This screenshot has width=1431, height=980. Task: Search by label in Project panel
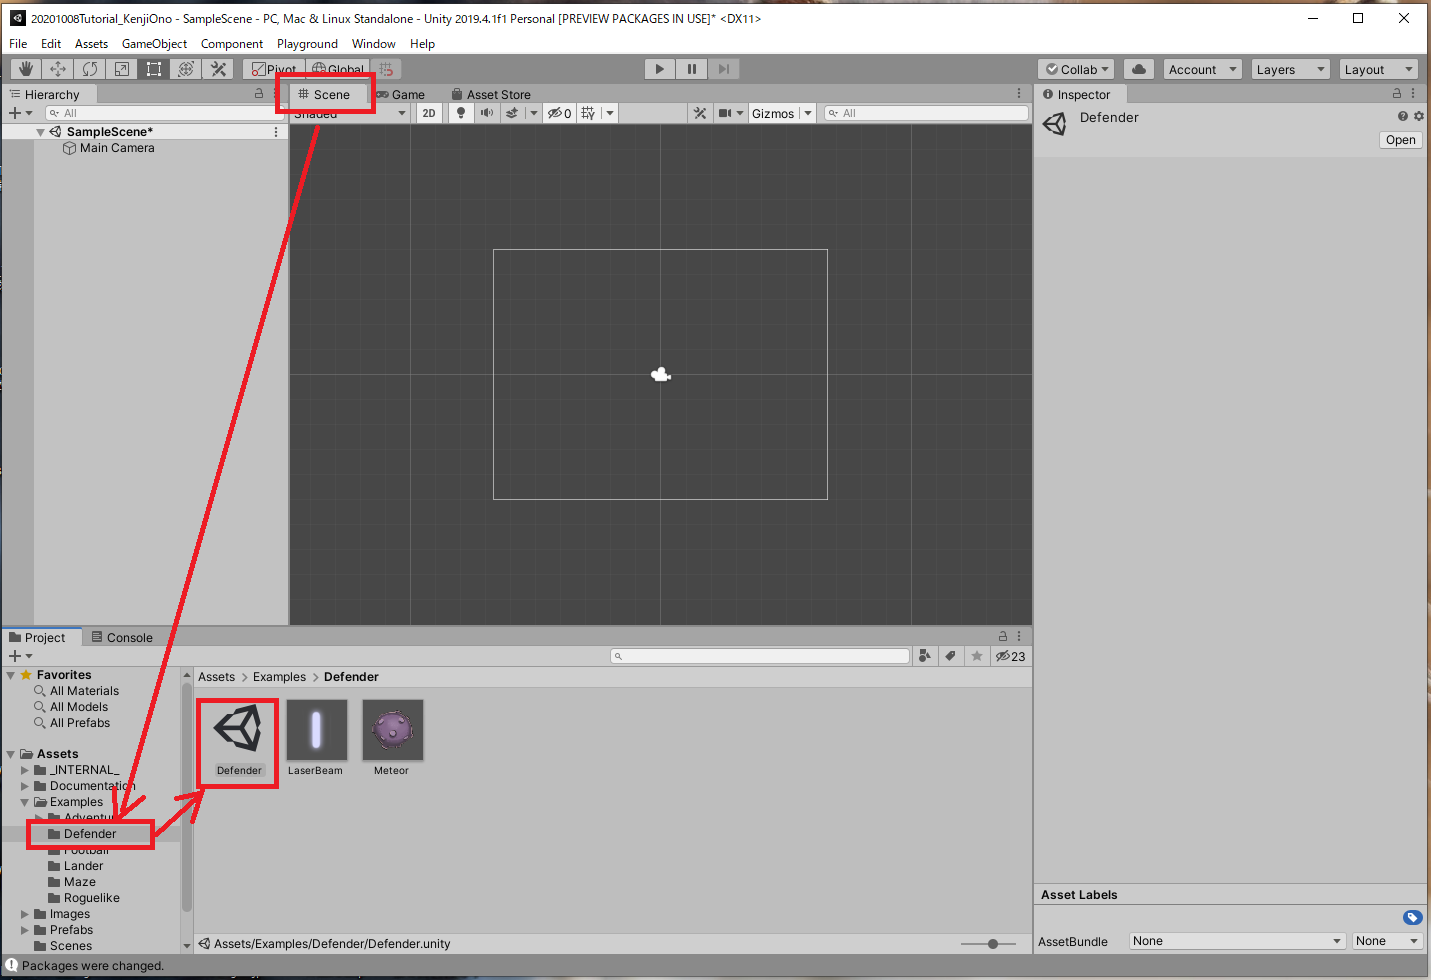951,656
